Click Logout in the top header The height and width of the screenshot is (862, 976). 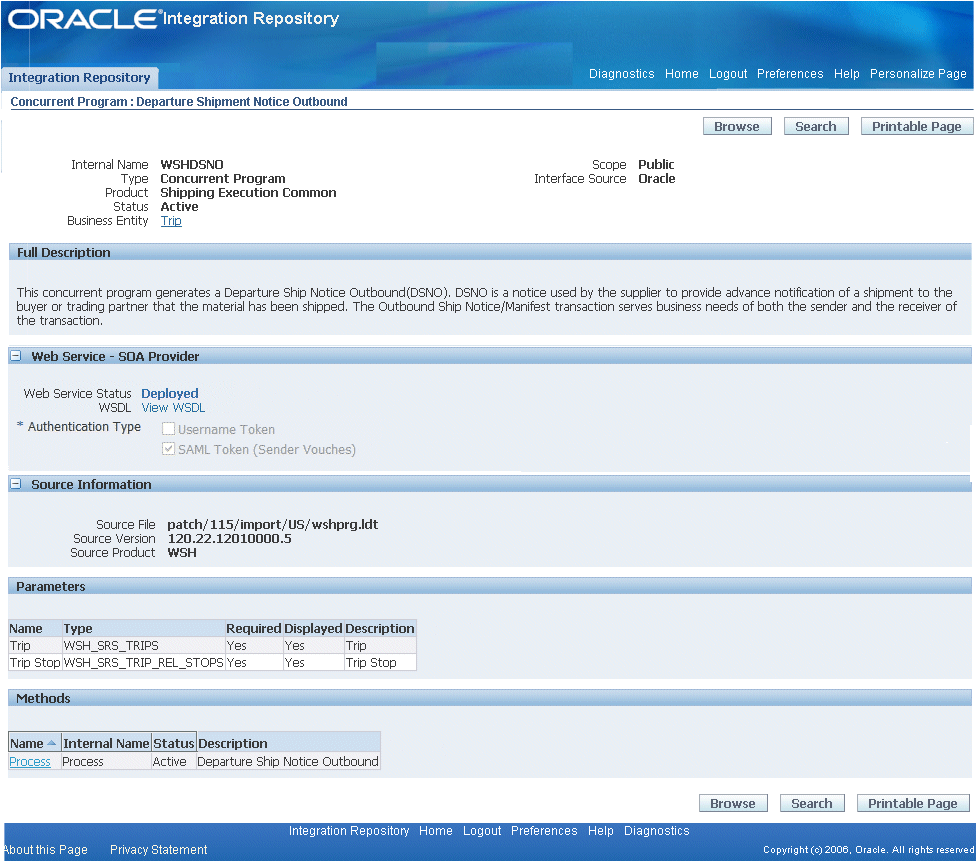[728, 73]
